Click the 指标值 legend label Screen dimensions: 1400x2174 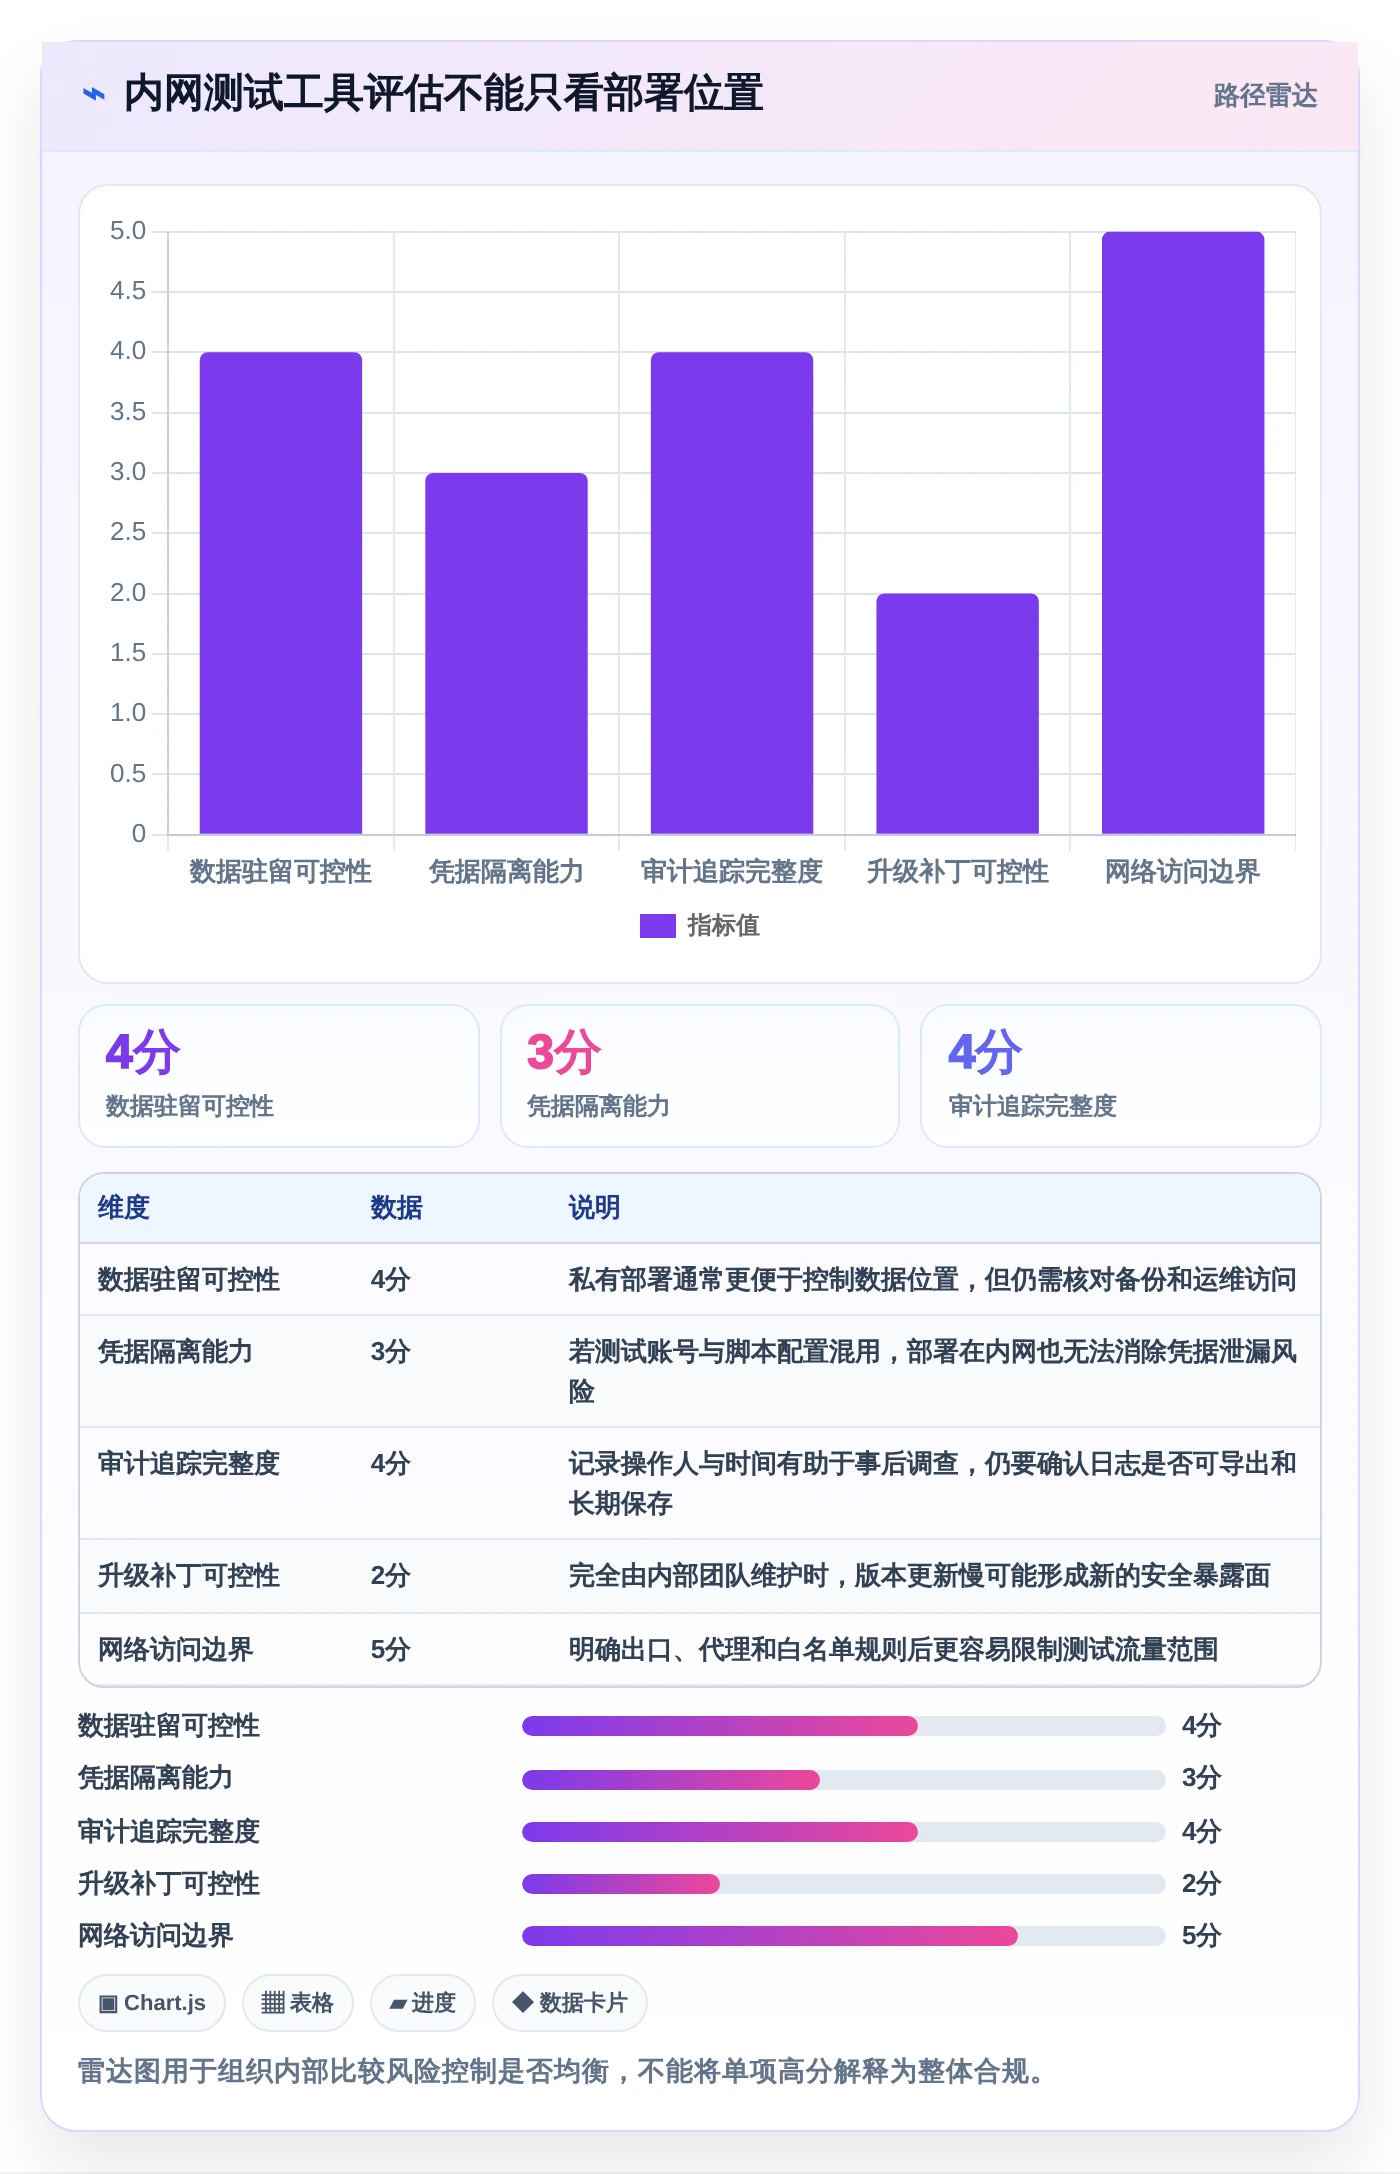pos(723,926)
